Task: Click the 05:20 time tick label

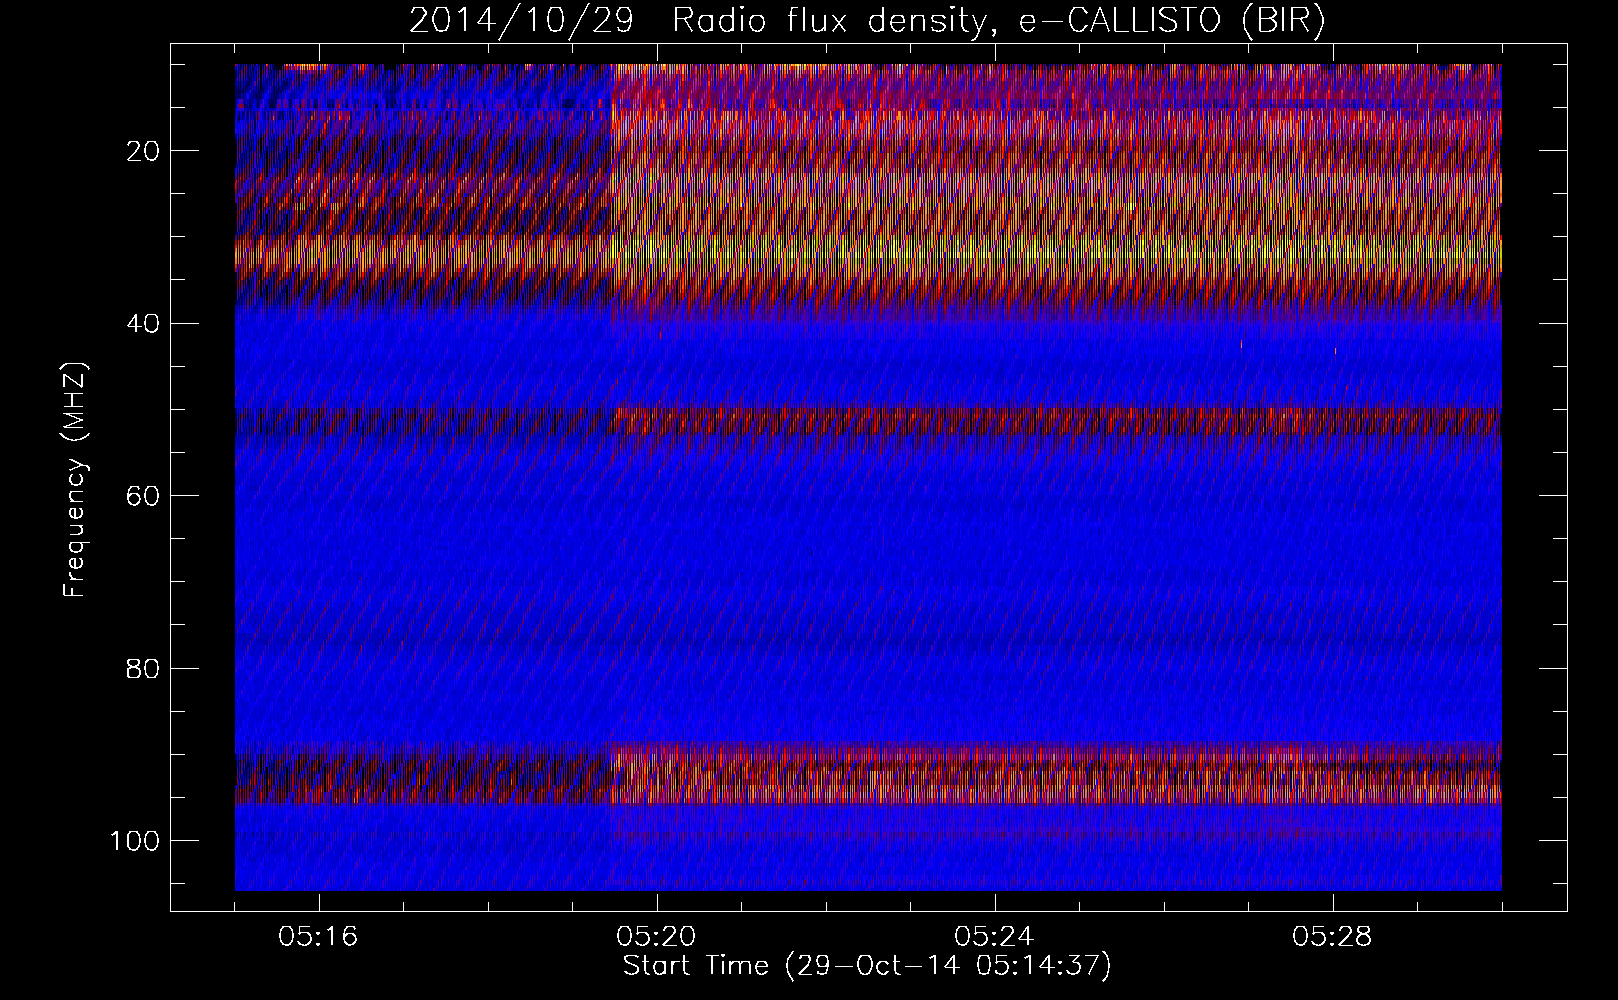Action: (x=657, y=937)
